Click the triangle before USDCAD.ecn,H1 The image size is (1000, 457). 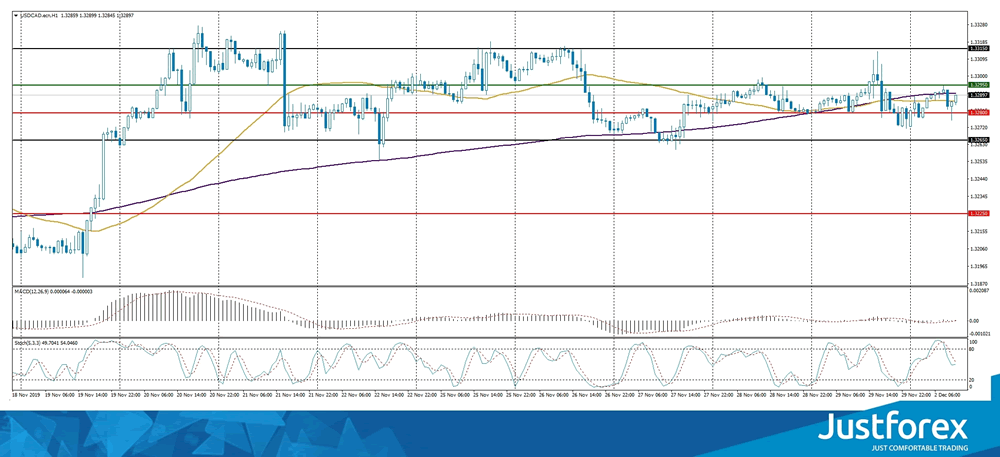[x=16, y=13]
